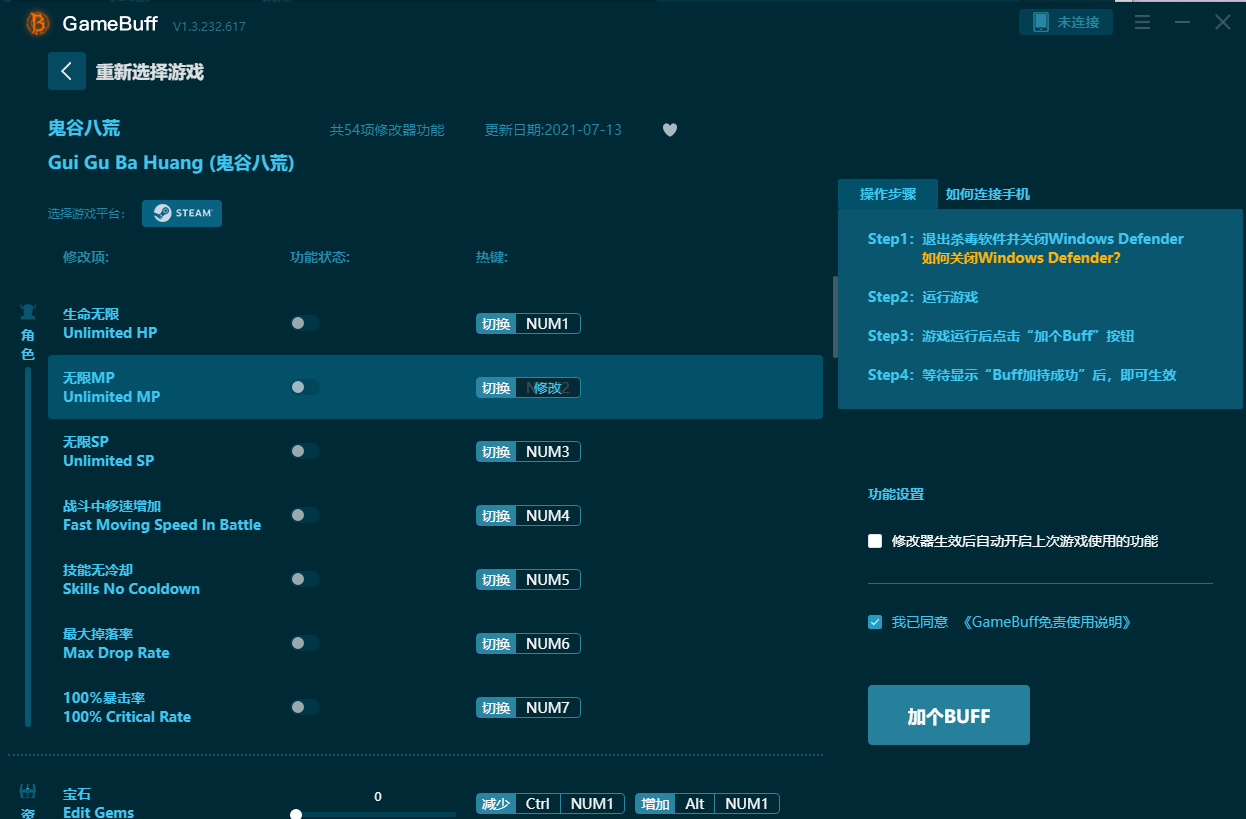
Task: Click the version number V1.3.232.617
Action: point(209,26)
